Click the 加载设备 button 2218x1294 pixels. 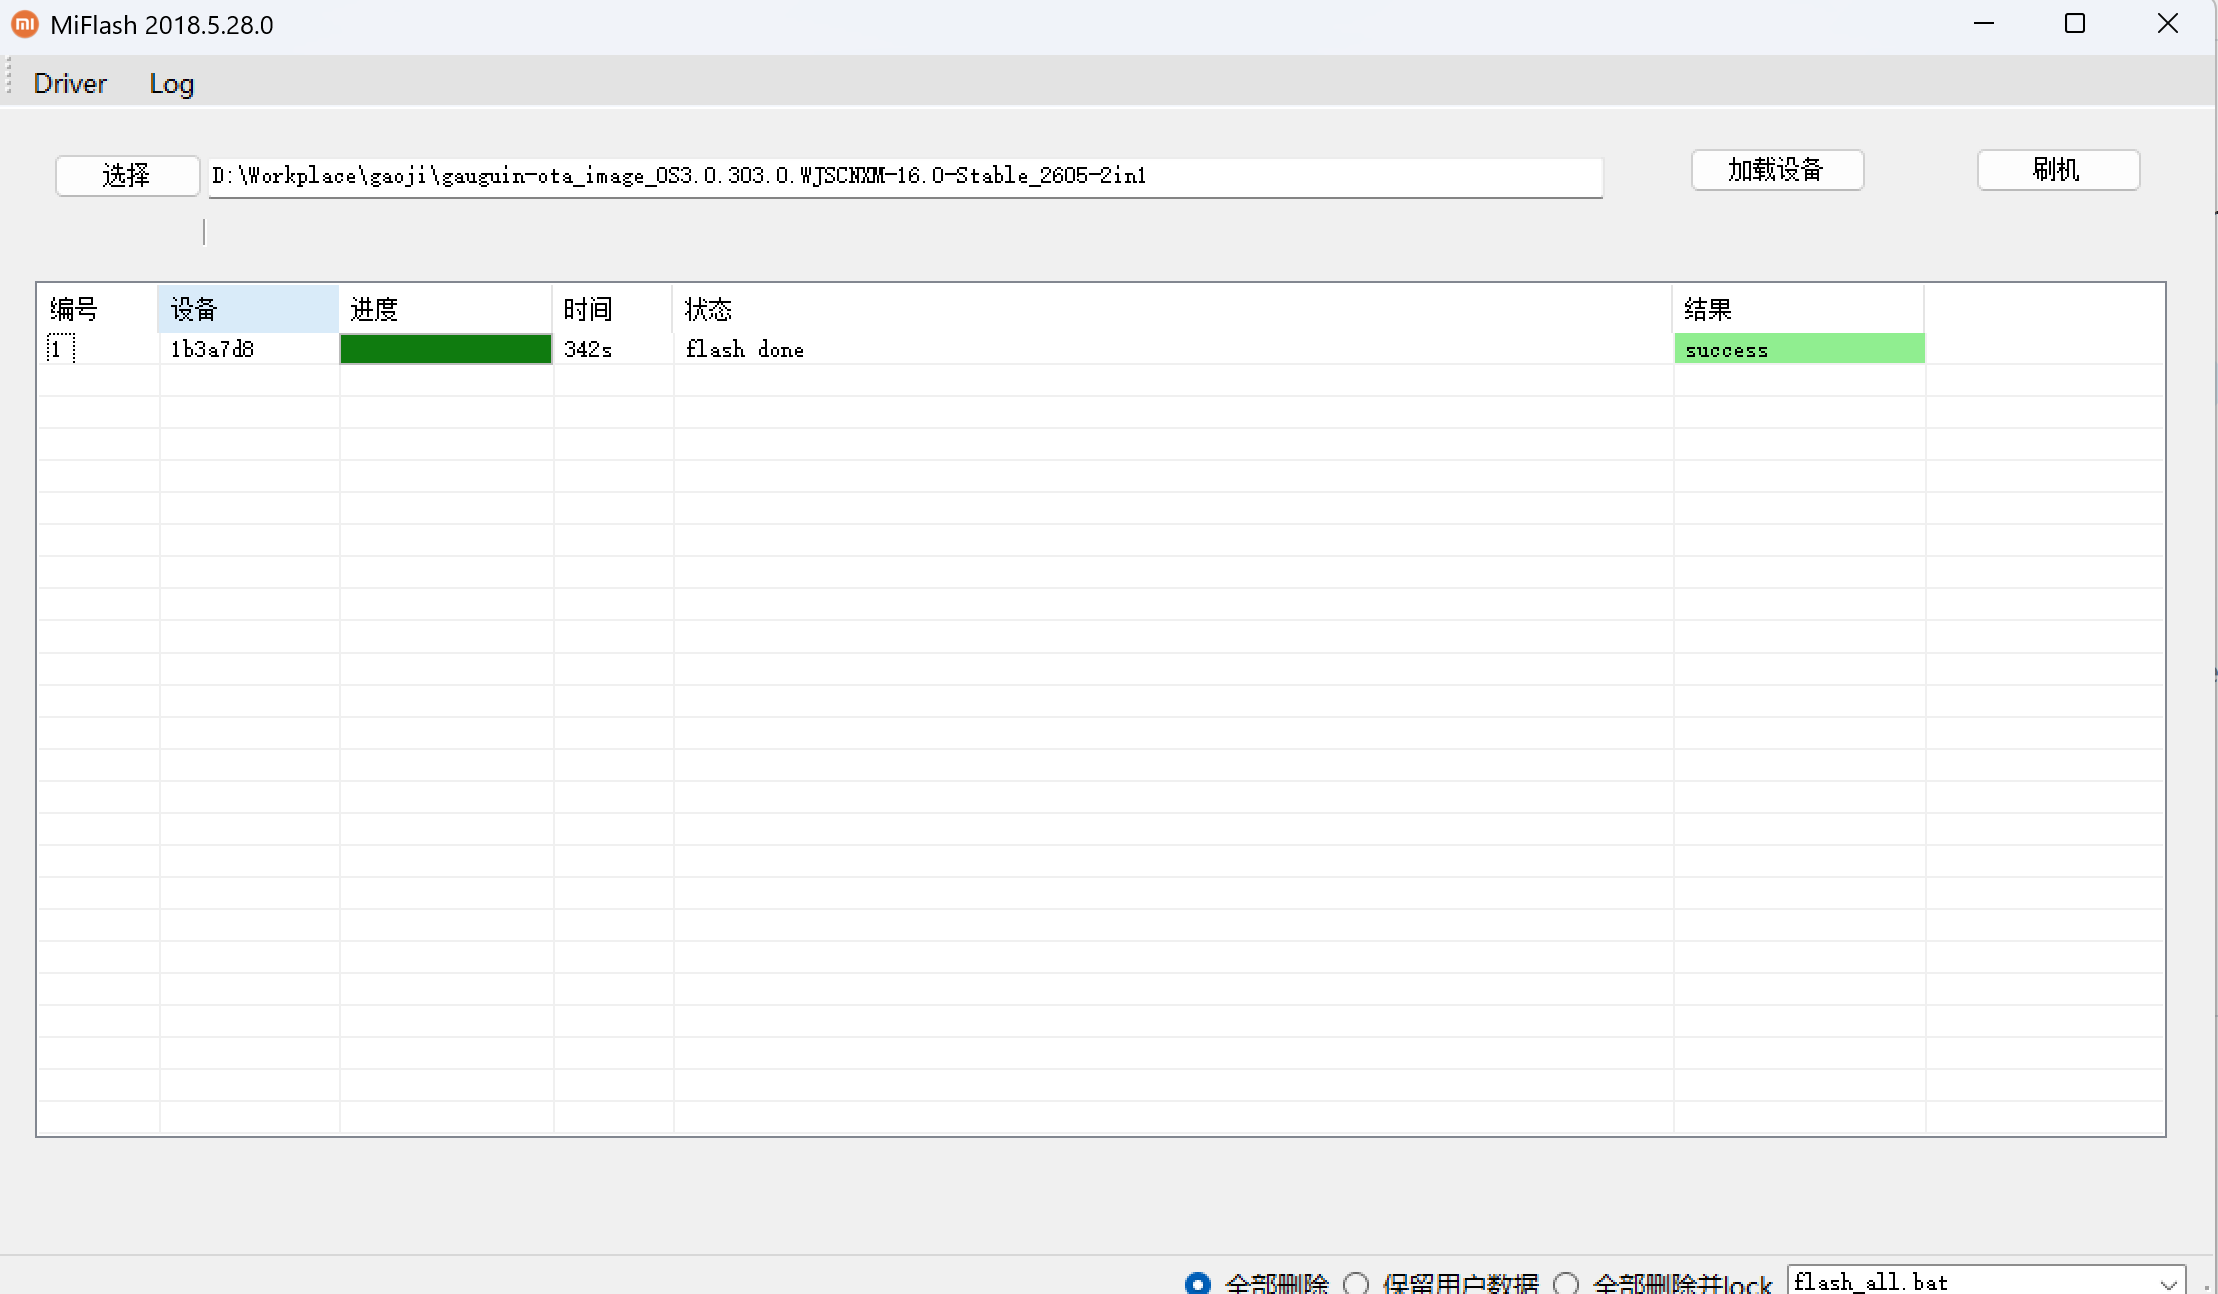(x=1777, y=170)
